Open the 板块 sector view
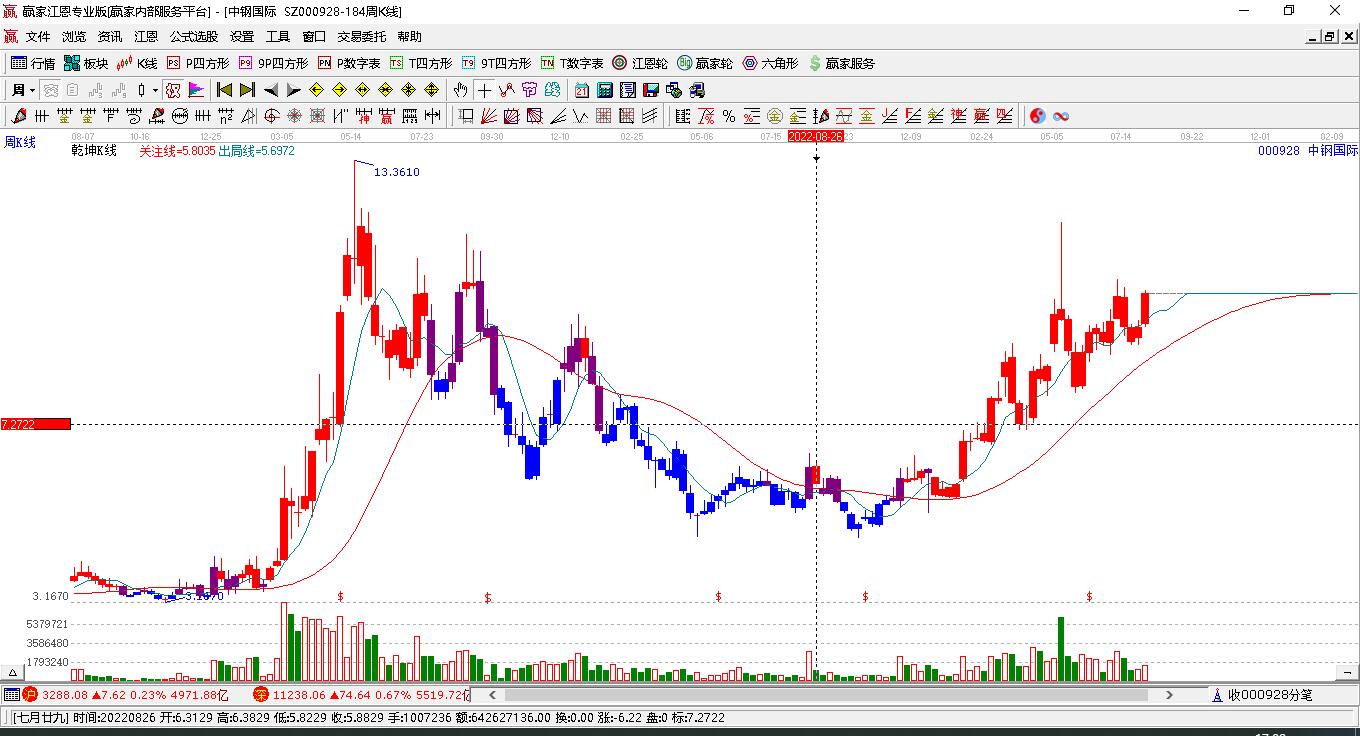The image size is (1360, 736). click(x=86, y=63)
